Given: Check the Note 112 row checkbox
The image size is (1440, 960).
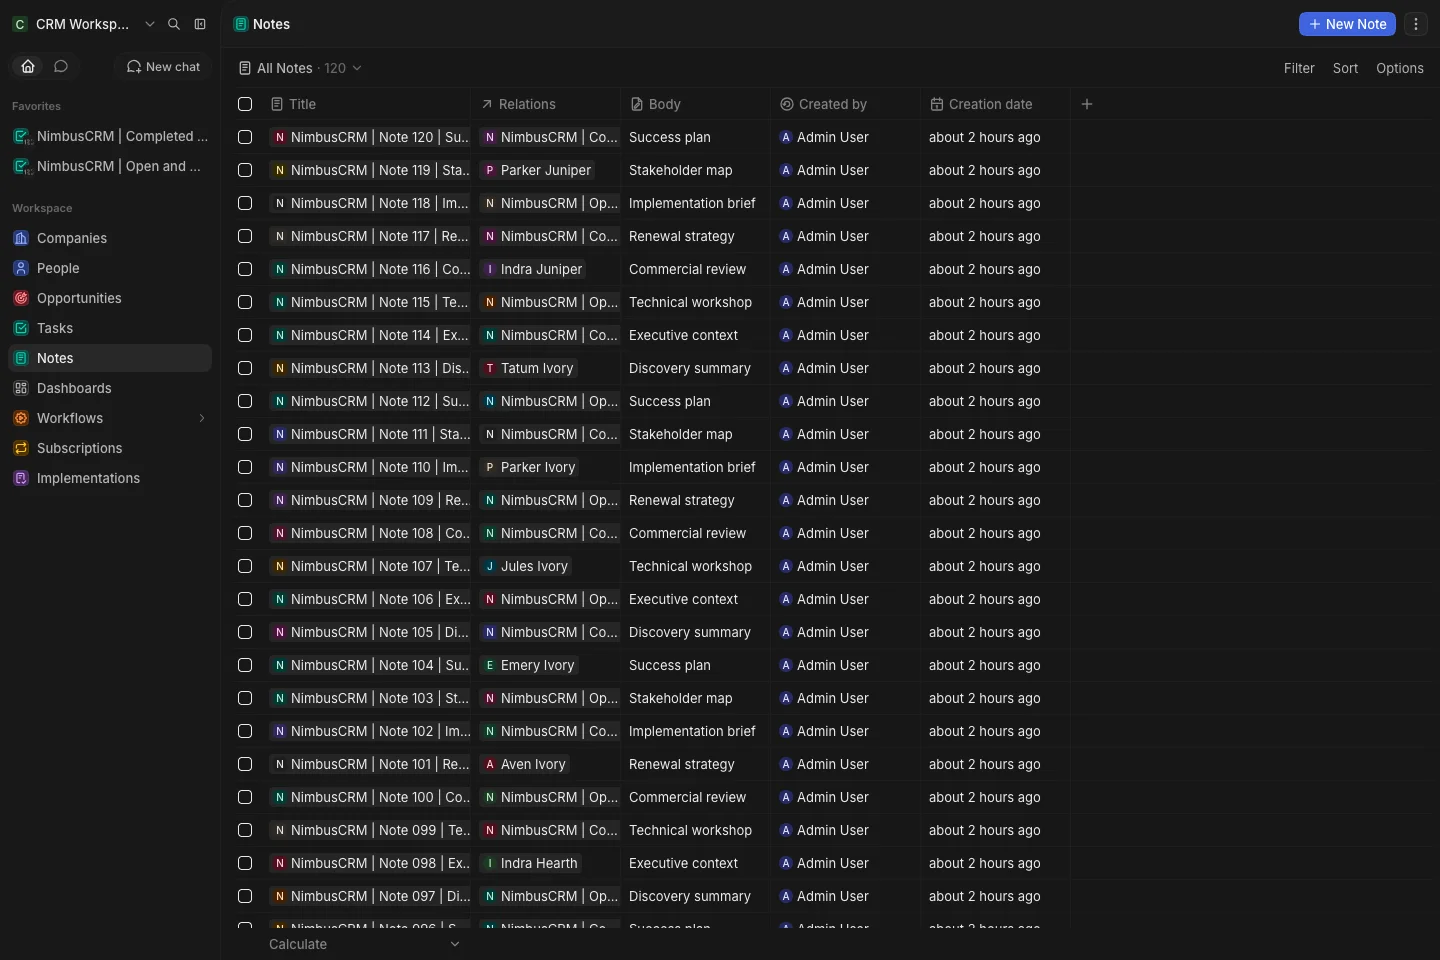Looking at the screenshot, I should pos(245,401).
